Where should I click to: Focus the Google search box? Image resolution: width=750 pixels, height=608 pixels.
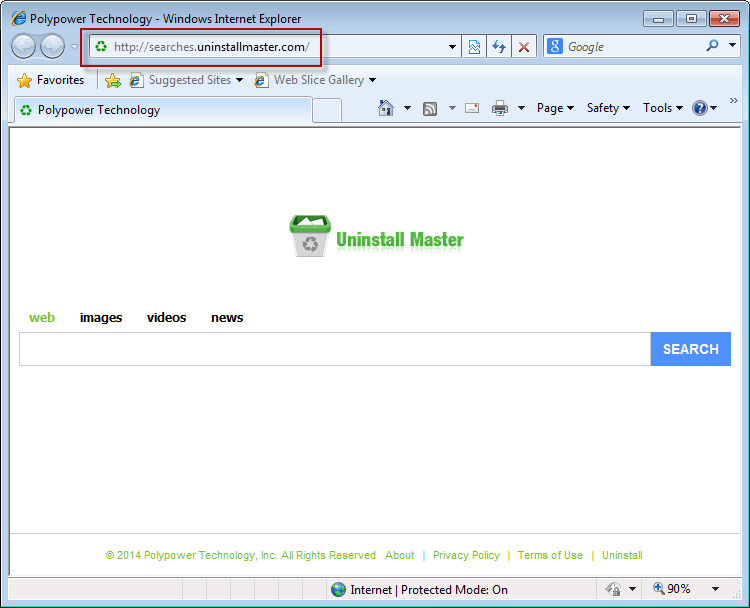(x=631, y=47)
